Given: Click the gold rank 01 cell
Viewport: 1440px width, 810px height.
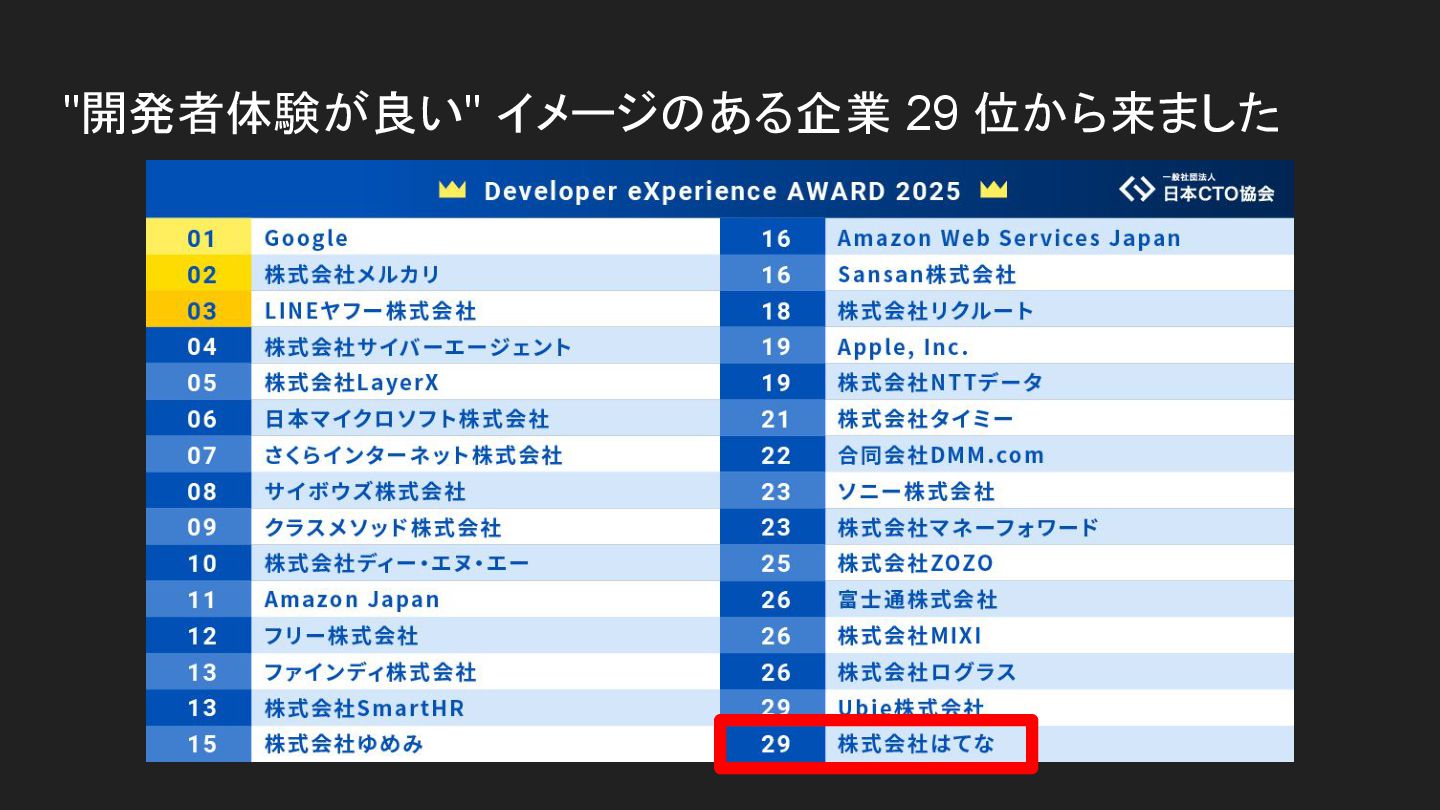Looking at the screenshot, I should point(198,237).
